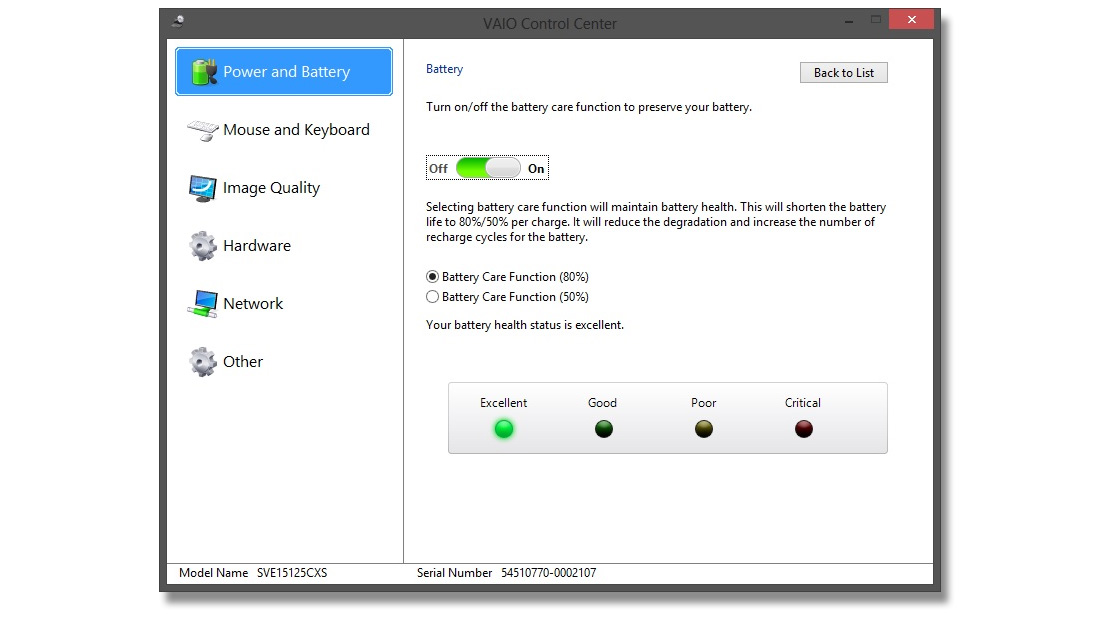1100x620 pixels.
Task: Click the Other gear icon
Action: point(203,362)
